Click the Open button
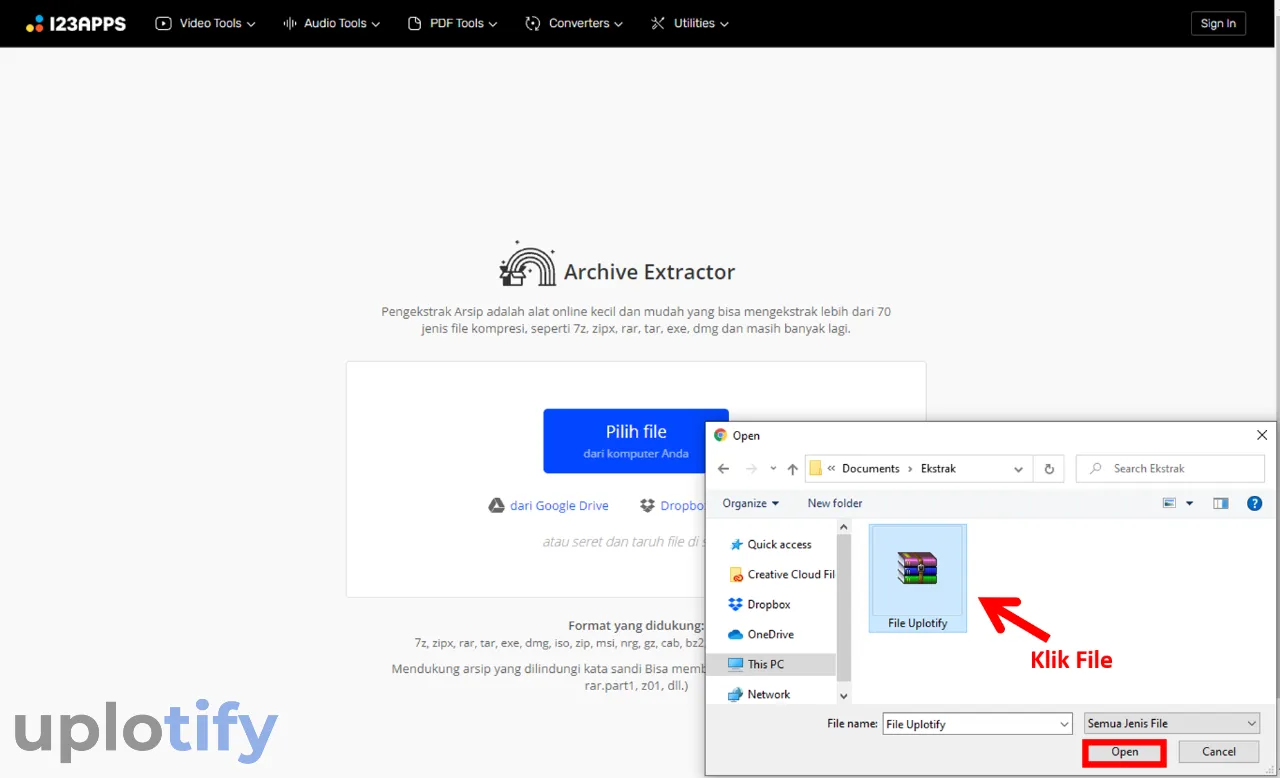This screenshot has height=778, width=1280. point(1124,752)
